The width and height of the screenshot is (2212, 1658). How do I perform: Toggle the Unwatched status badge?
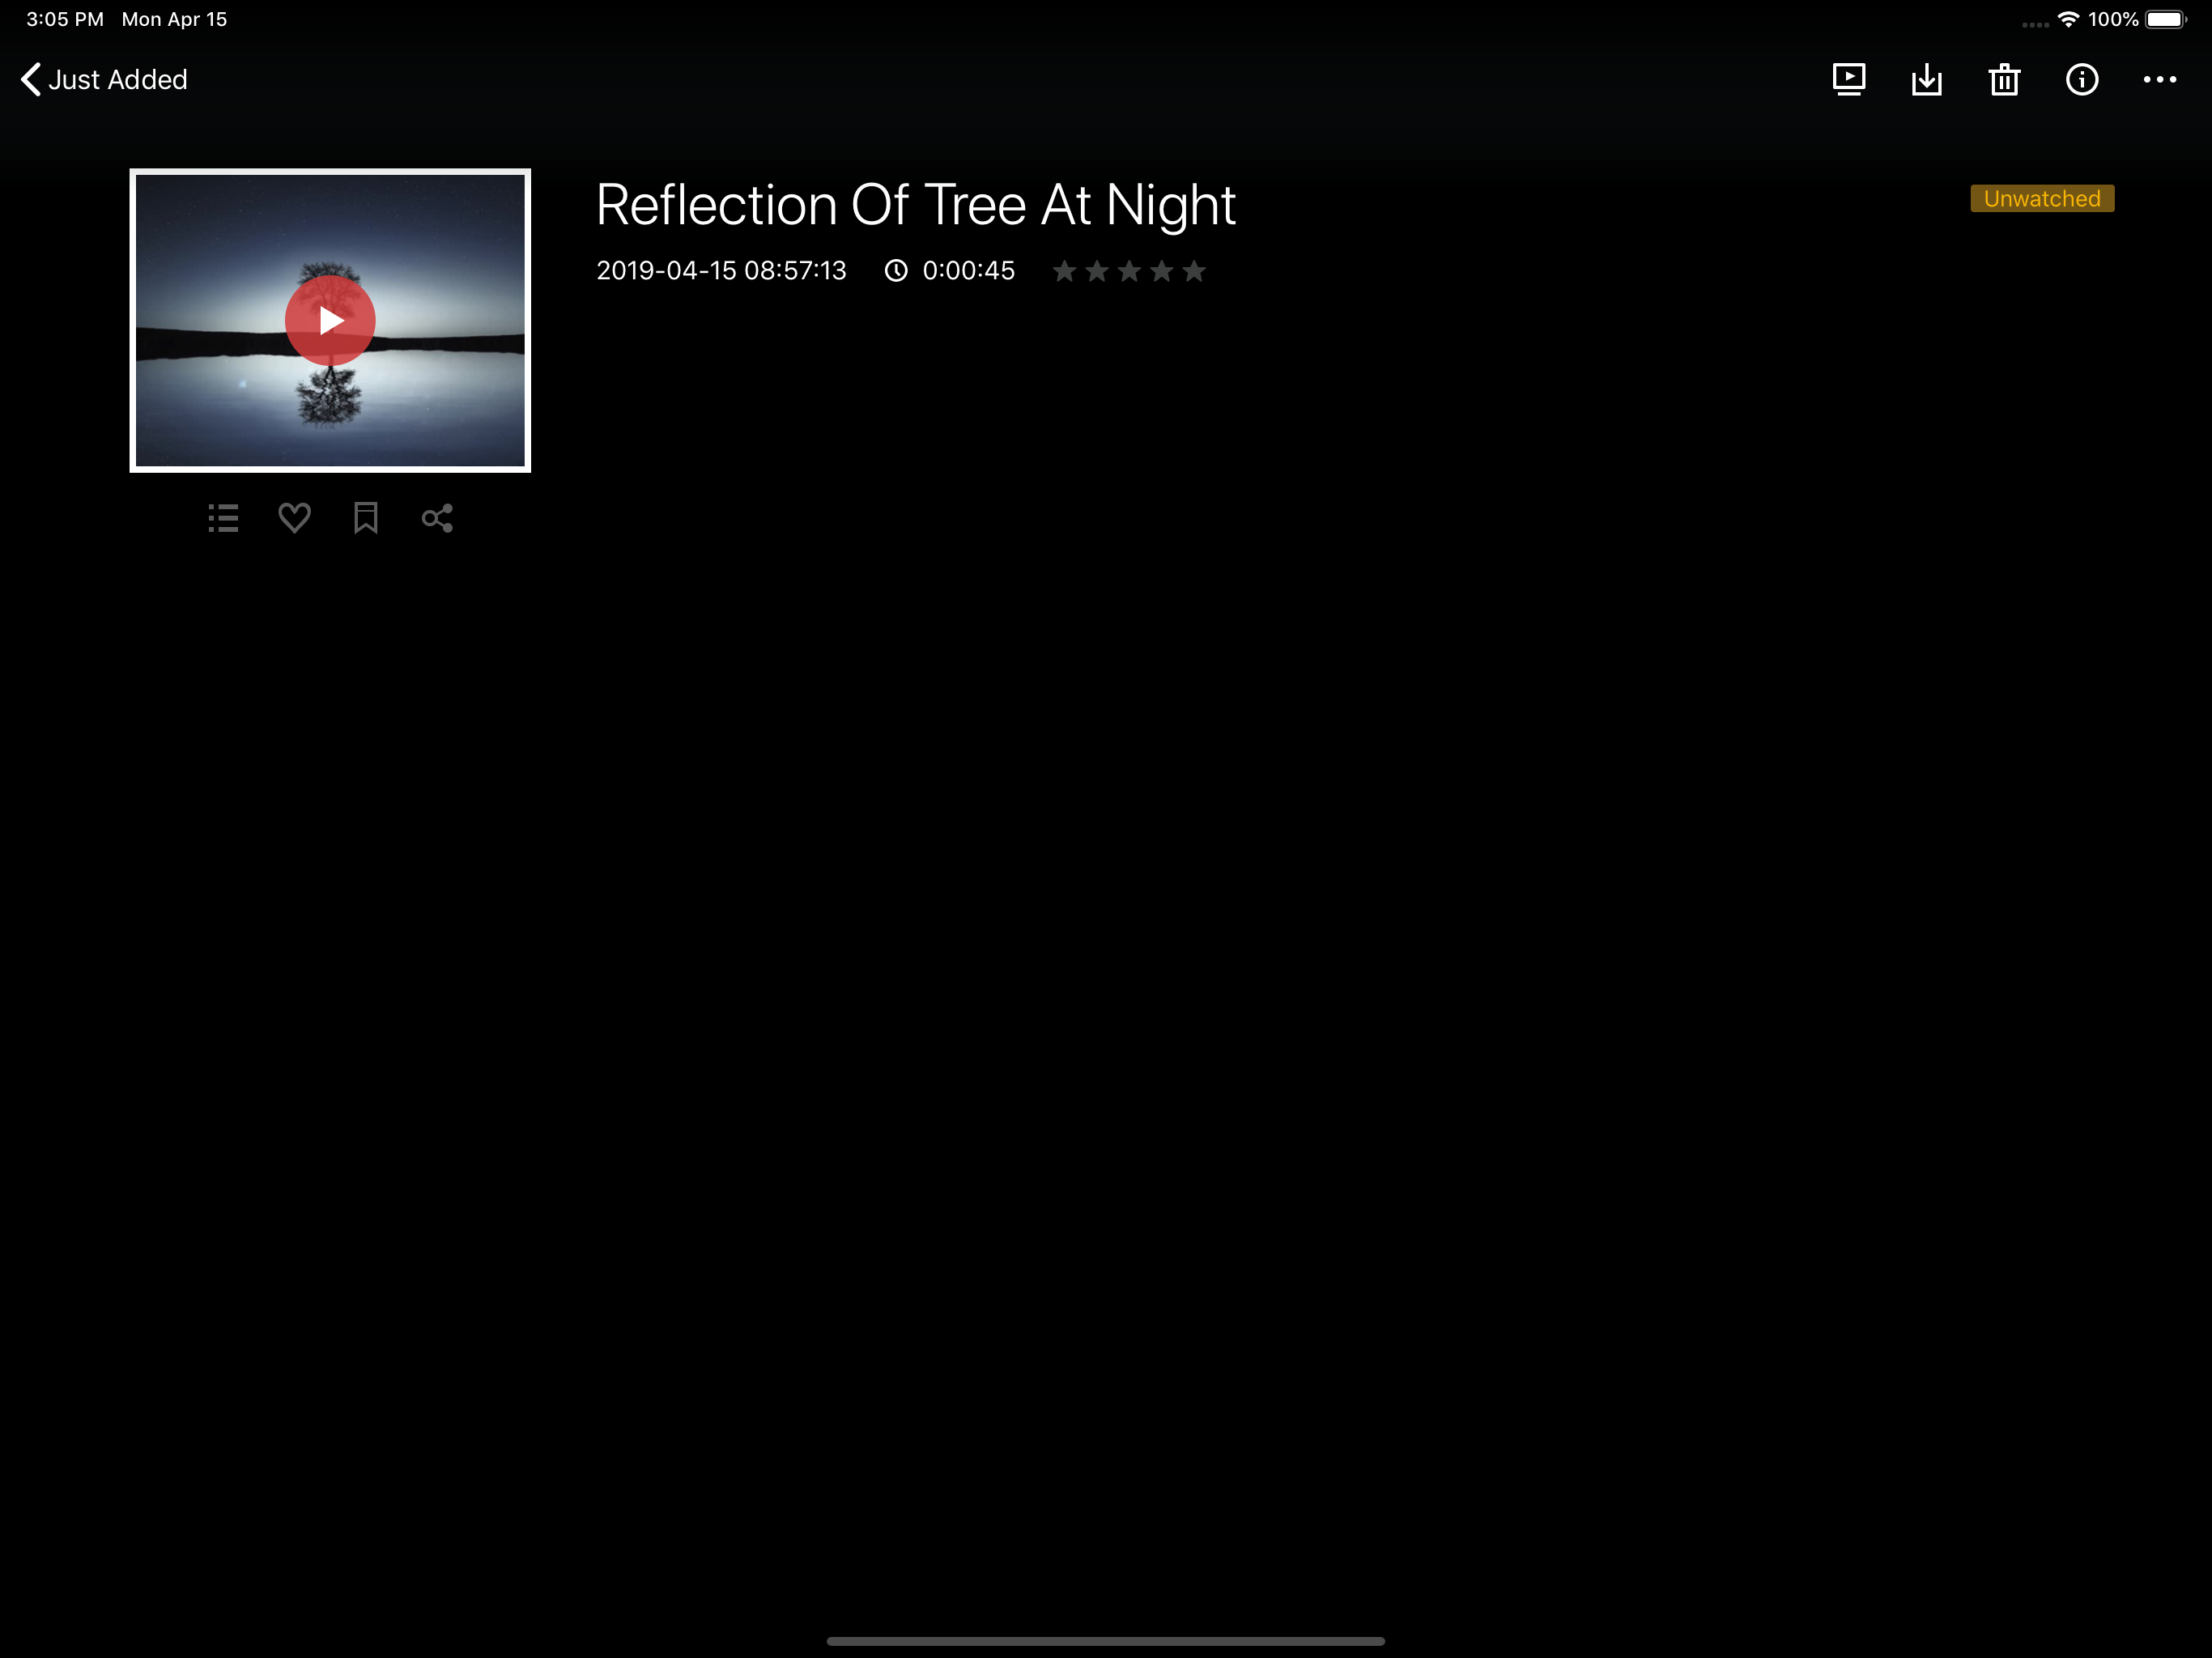(x=2041, y=198)
